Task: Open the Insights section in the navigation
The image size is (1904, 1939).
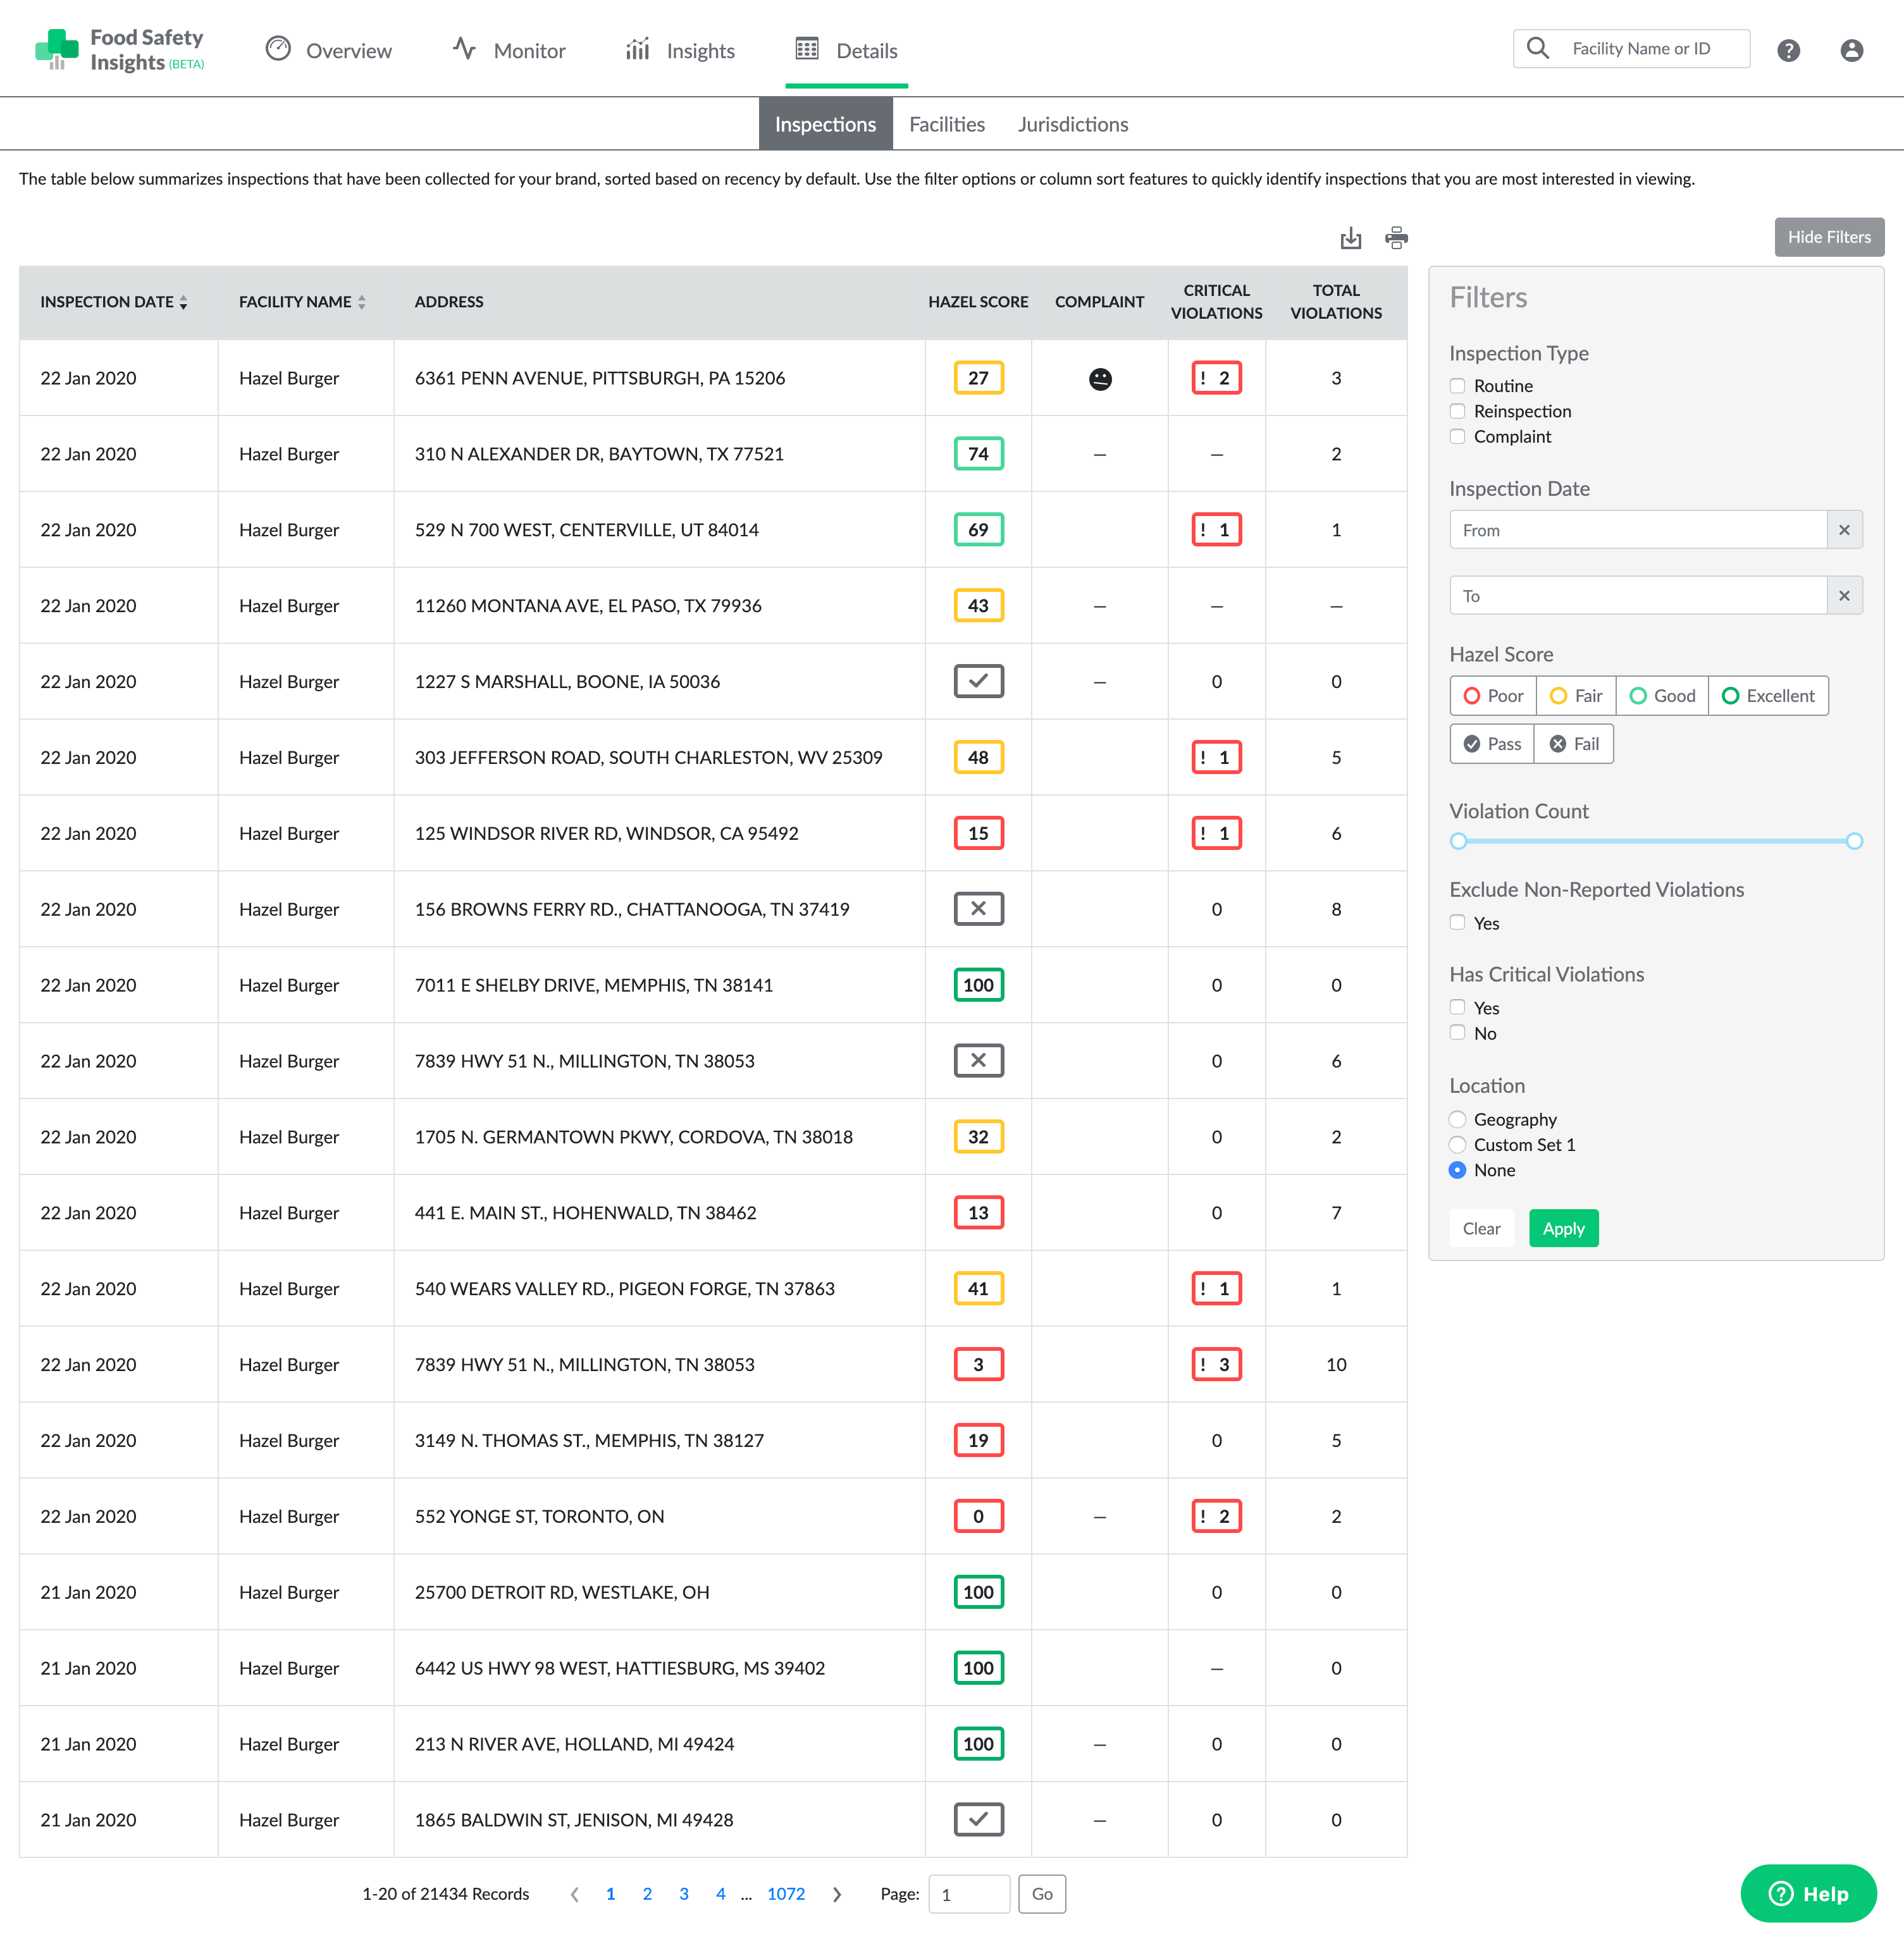Action: point(699,50)
